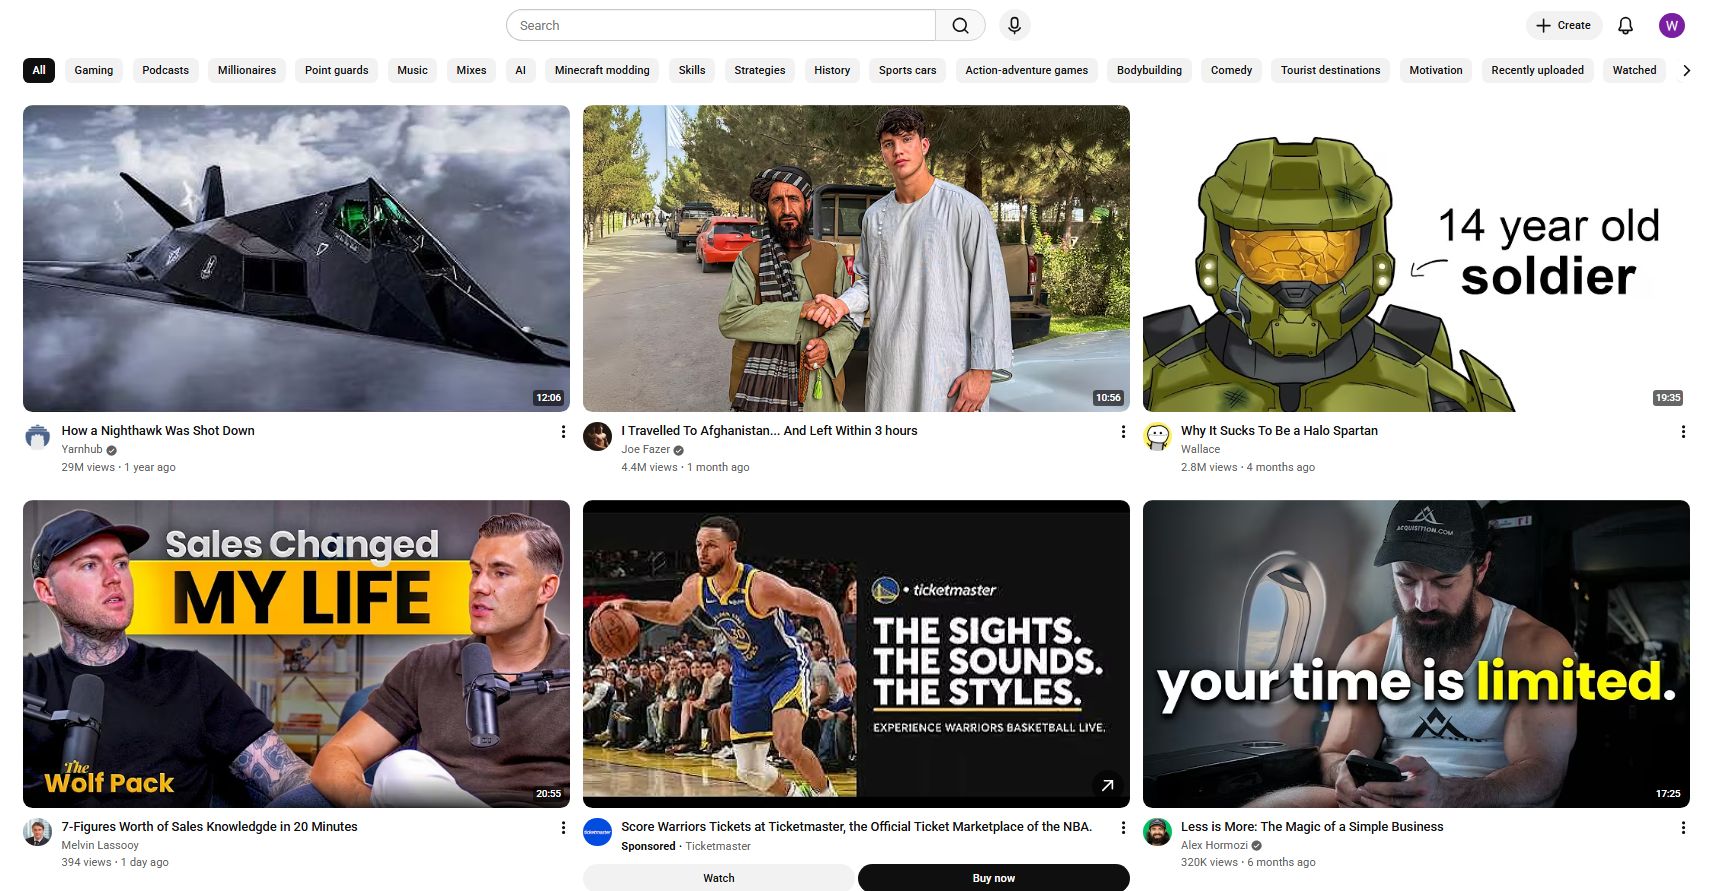Click the search magnifier button

click(x=960, y=25)
